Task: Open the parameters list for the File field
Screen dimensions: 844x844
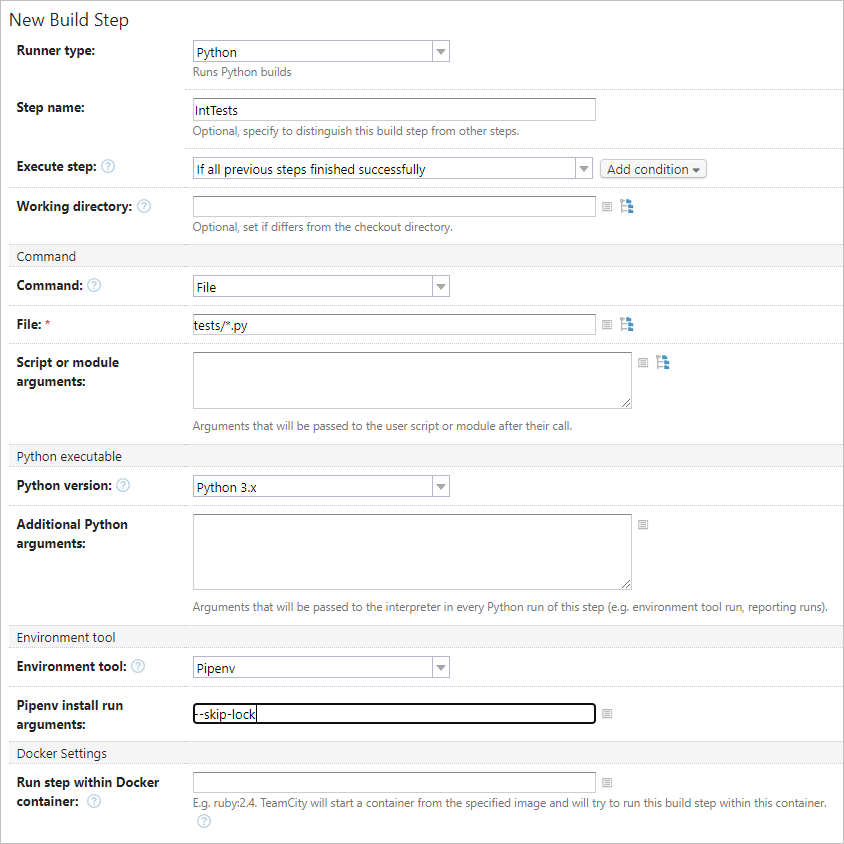Action: click(607, 324)
